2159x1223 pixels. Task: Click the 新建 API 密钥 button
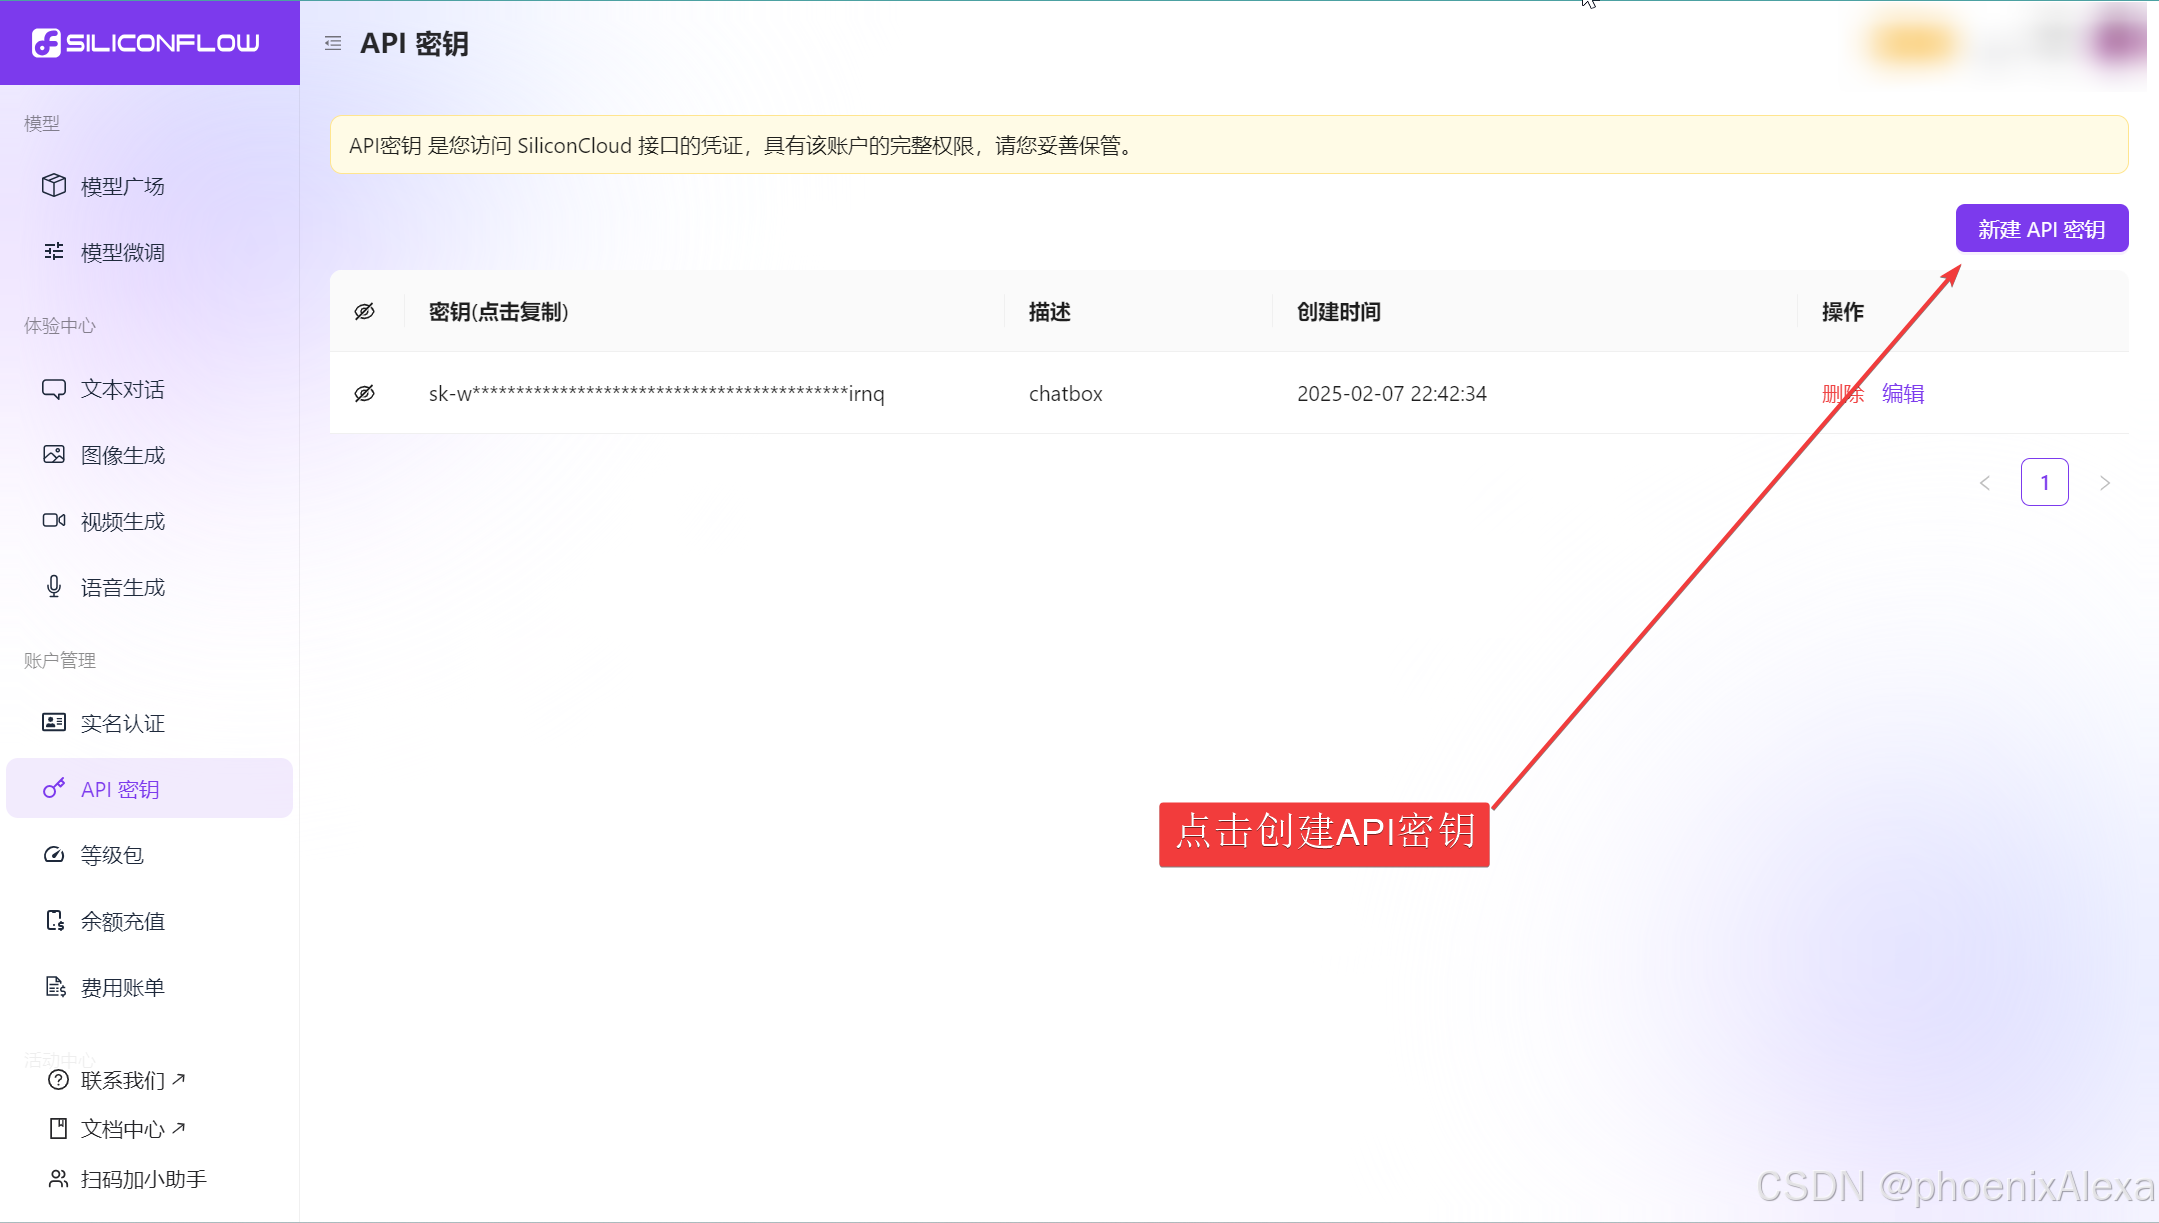(2041, 229)
